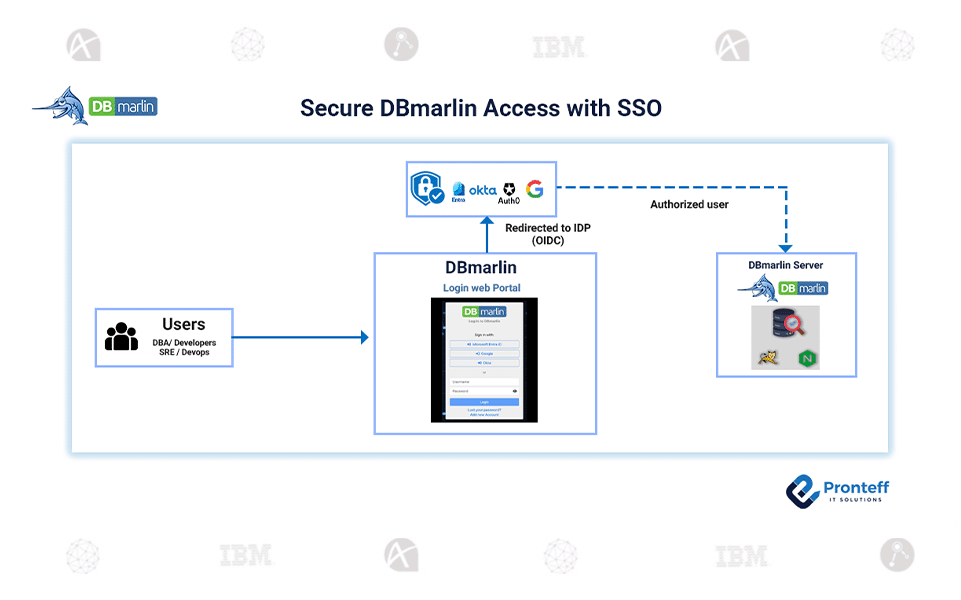Click the title Secure DBmarlin Access with SSO
Screen dimensions: 961x600
pyautogui.click(x=481, y=108)
